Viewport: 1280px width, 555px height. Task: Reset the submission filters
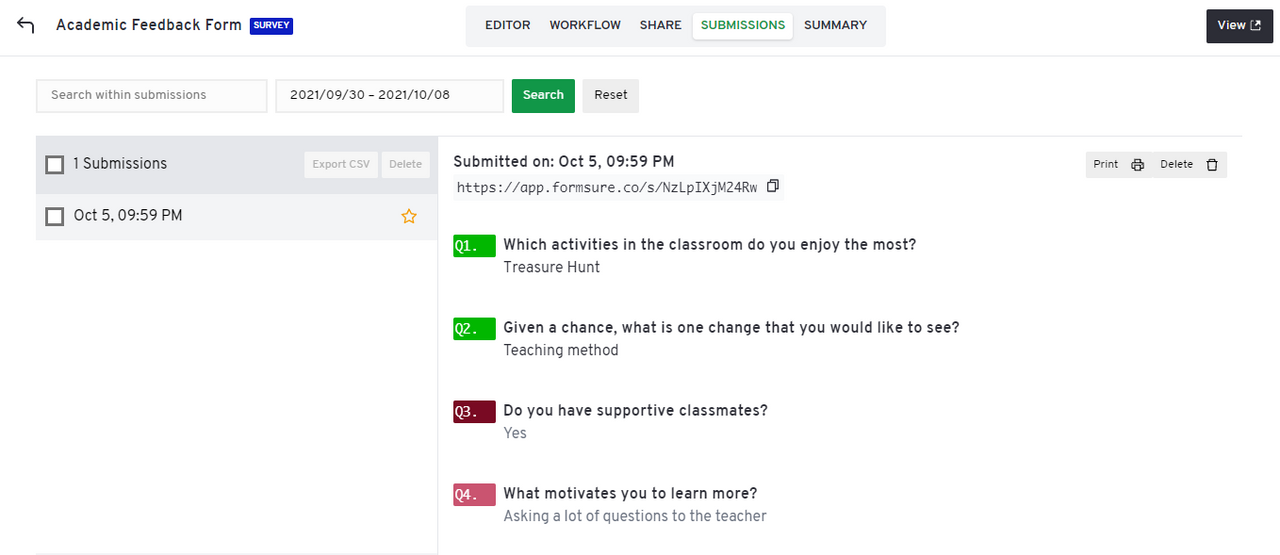click(x=611, y=95)
